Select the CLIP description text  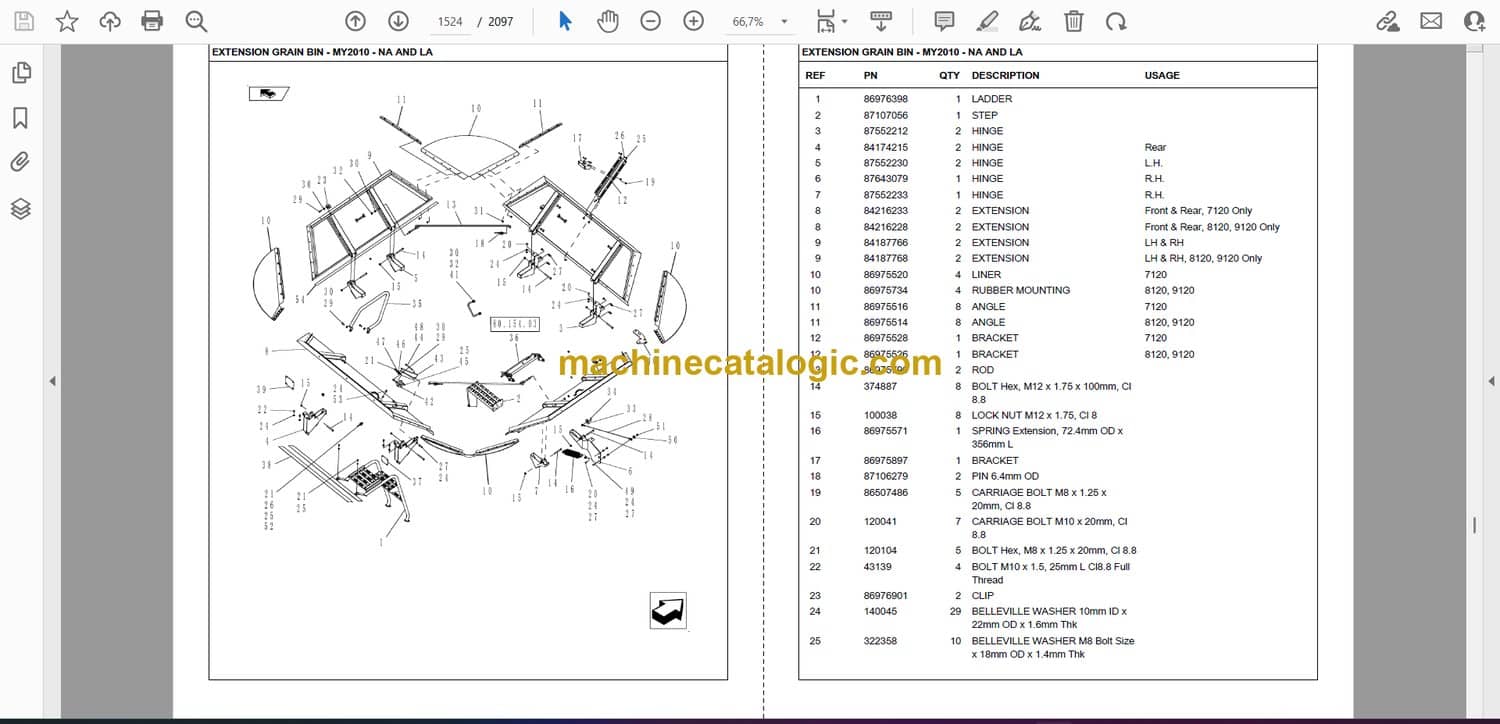click(982, 595)
